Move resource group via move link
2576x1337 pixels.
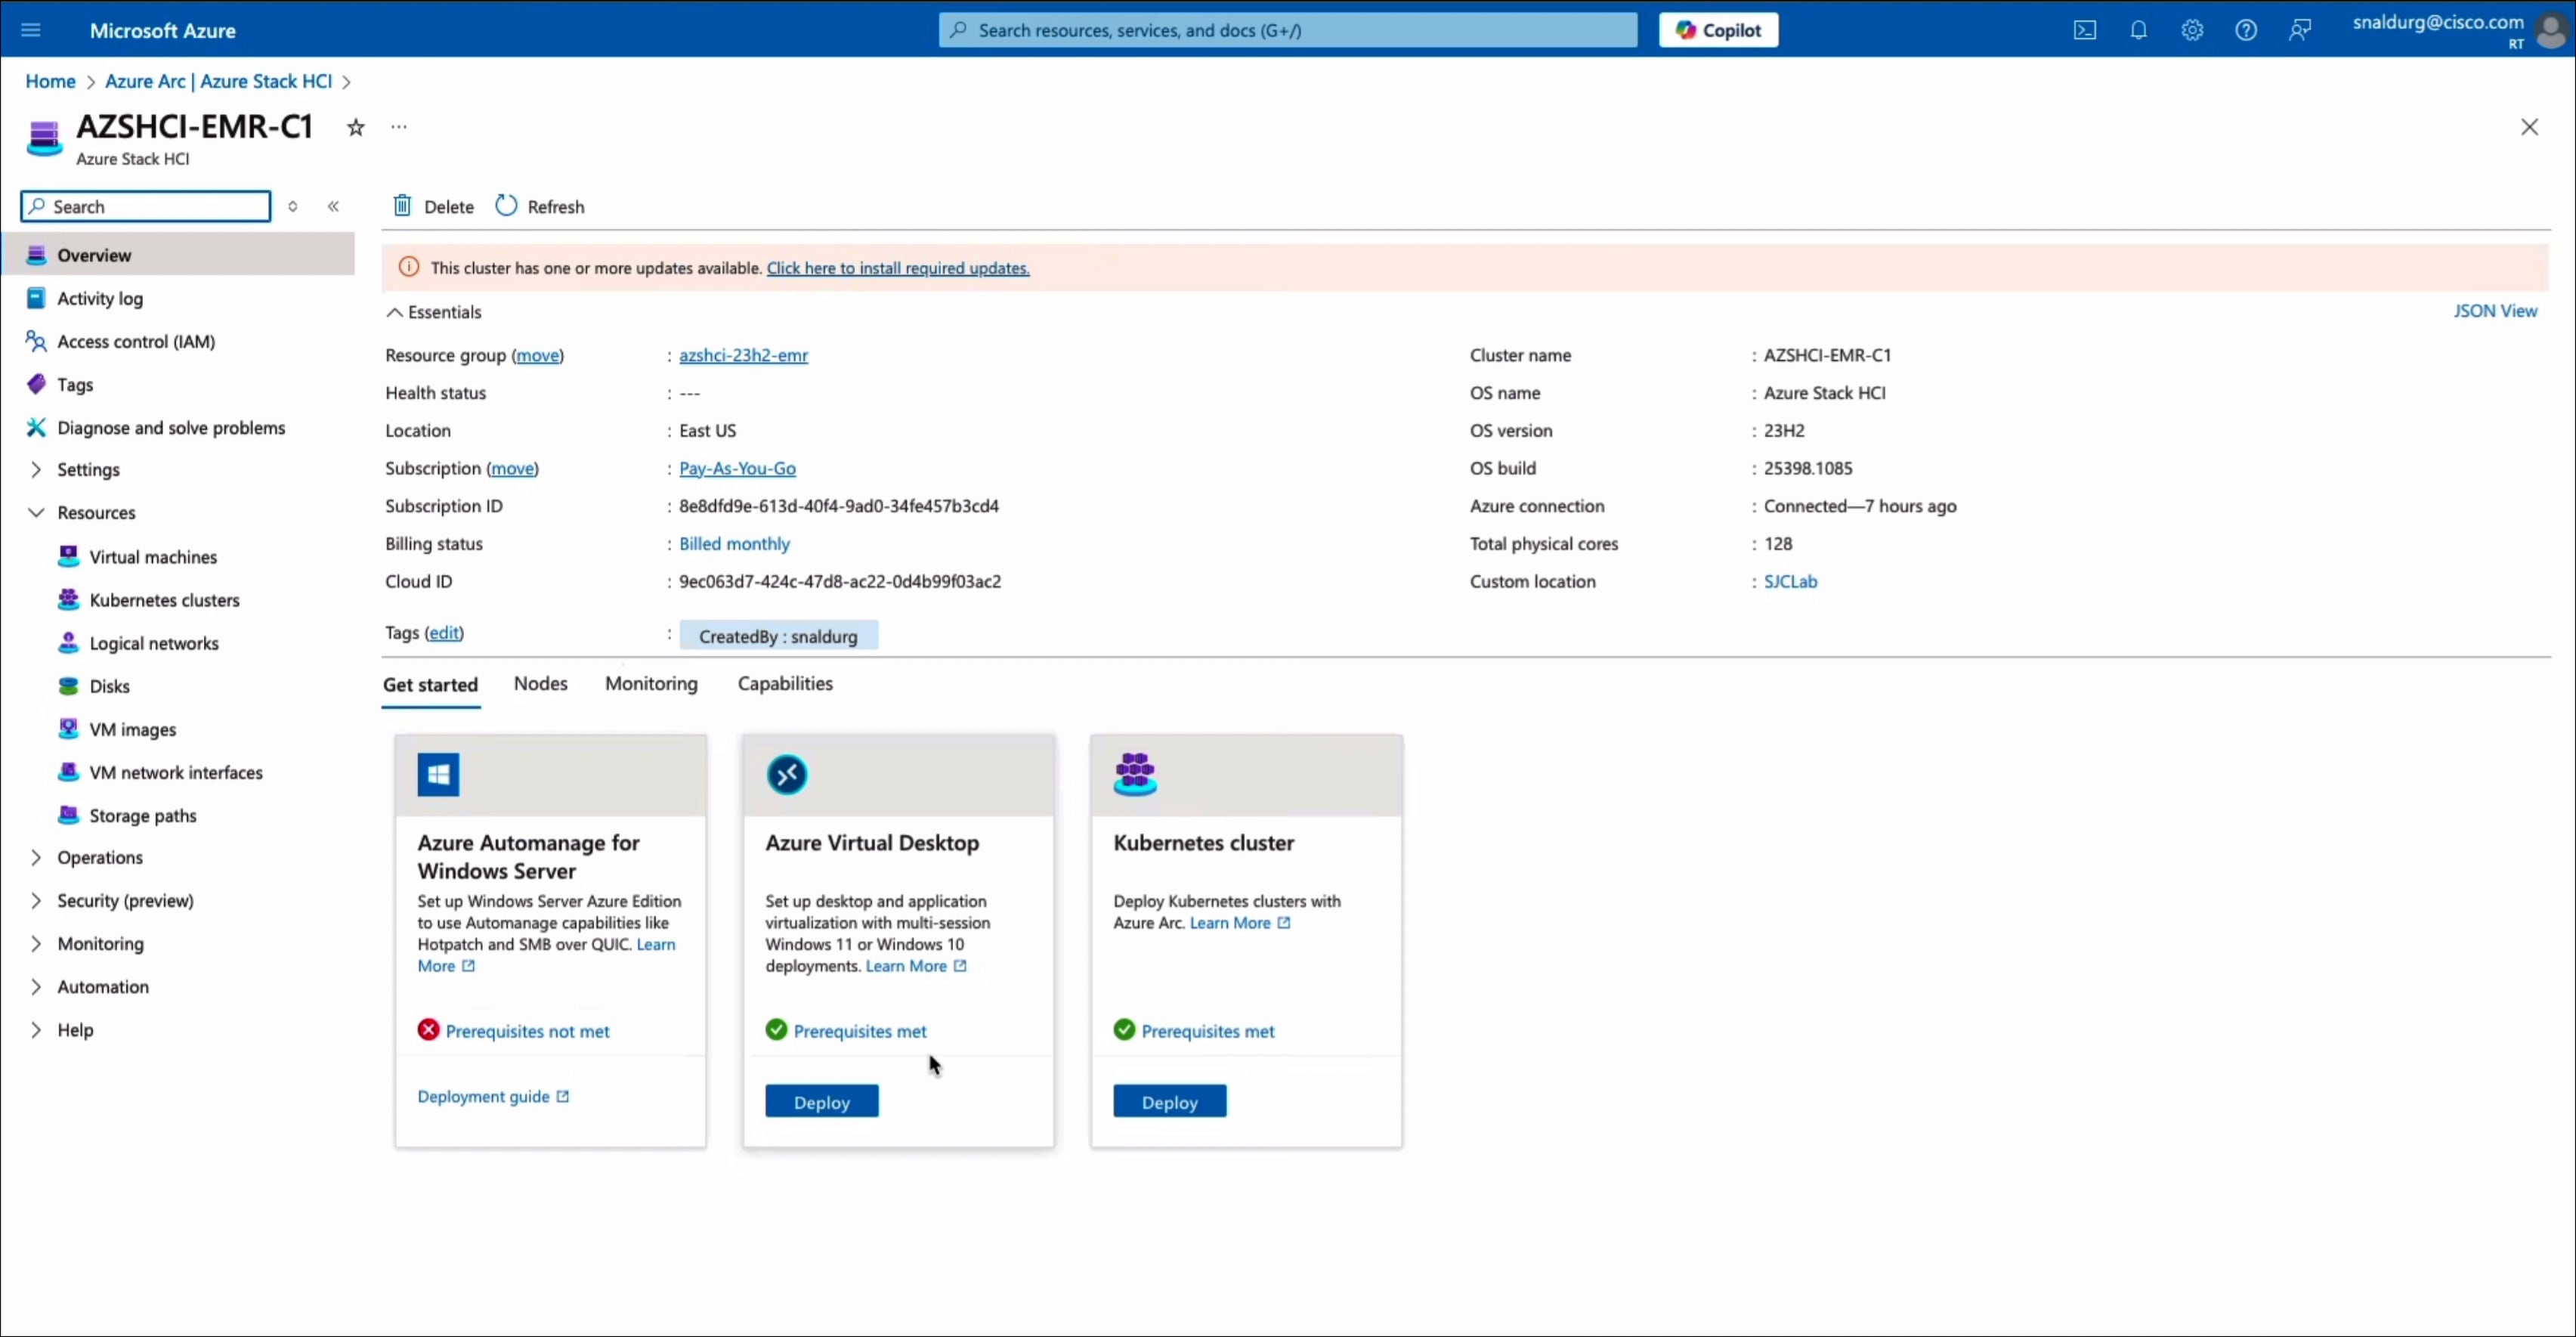(537, 355)
